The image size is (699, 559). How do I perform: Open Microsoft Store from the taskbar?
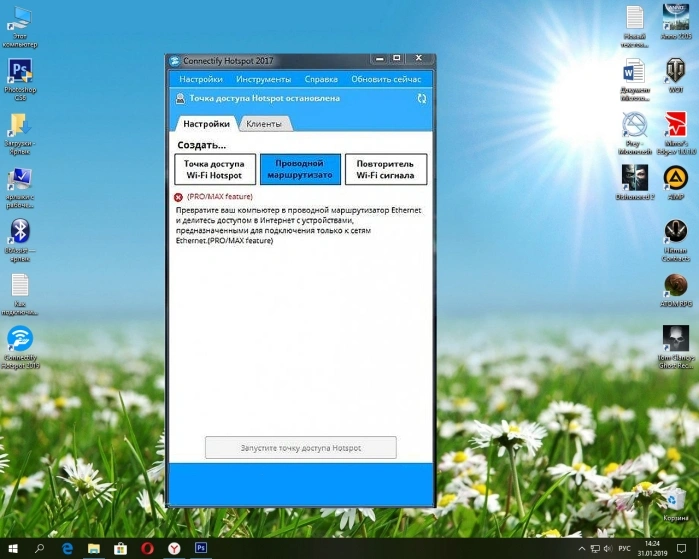(120, 548)
